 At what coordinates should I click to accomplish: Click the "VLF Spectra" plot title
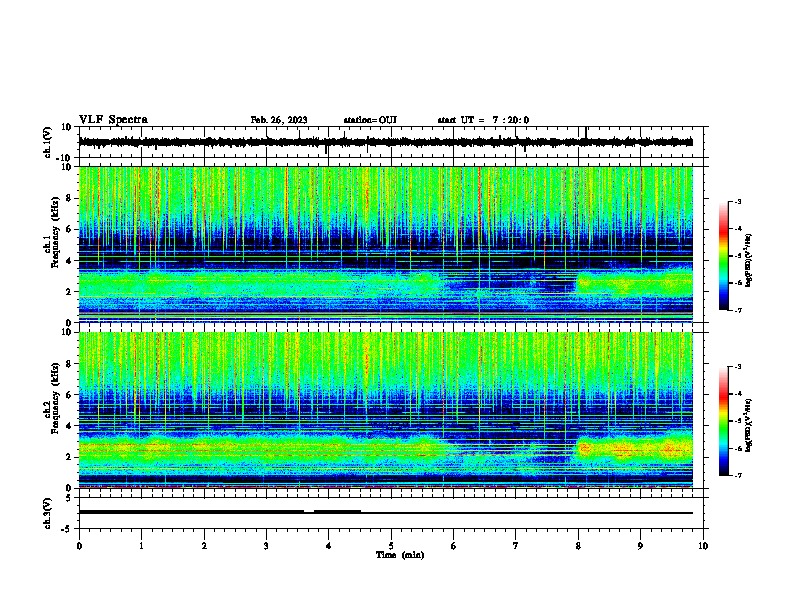click(113, 120)
